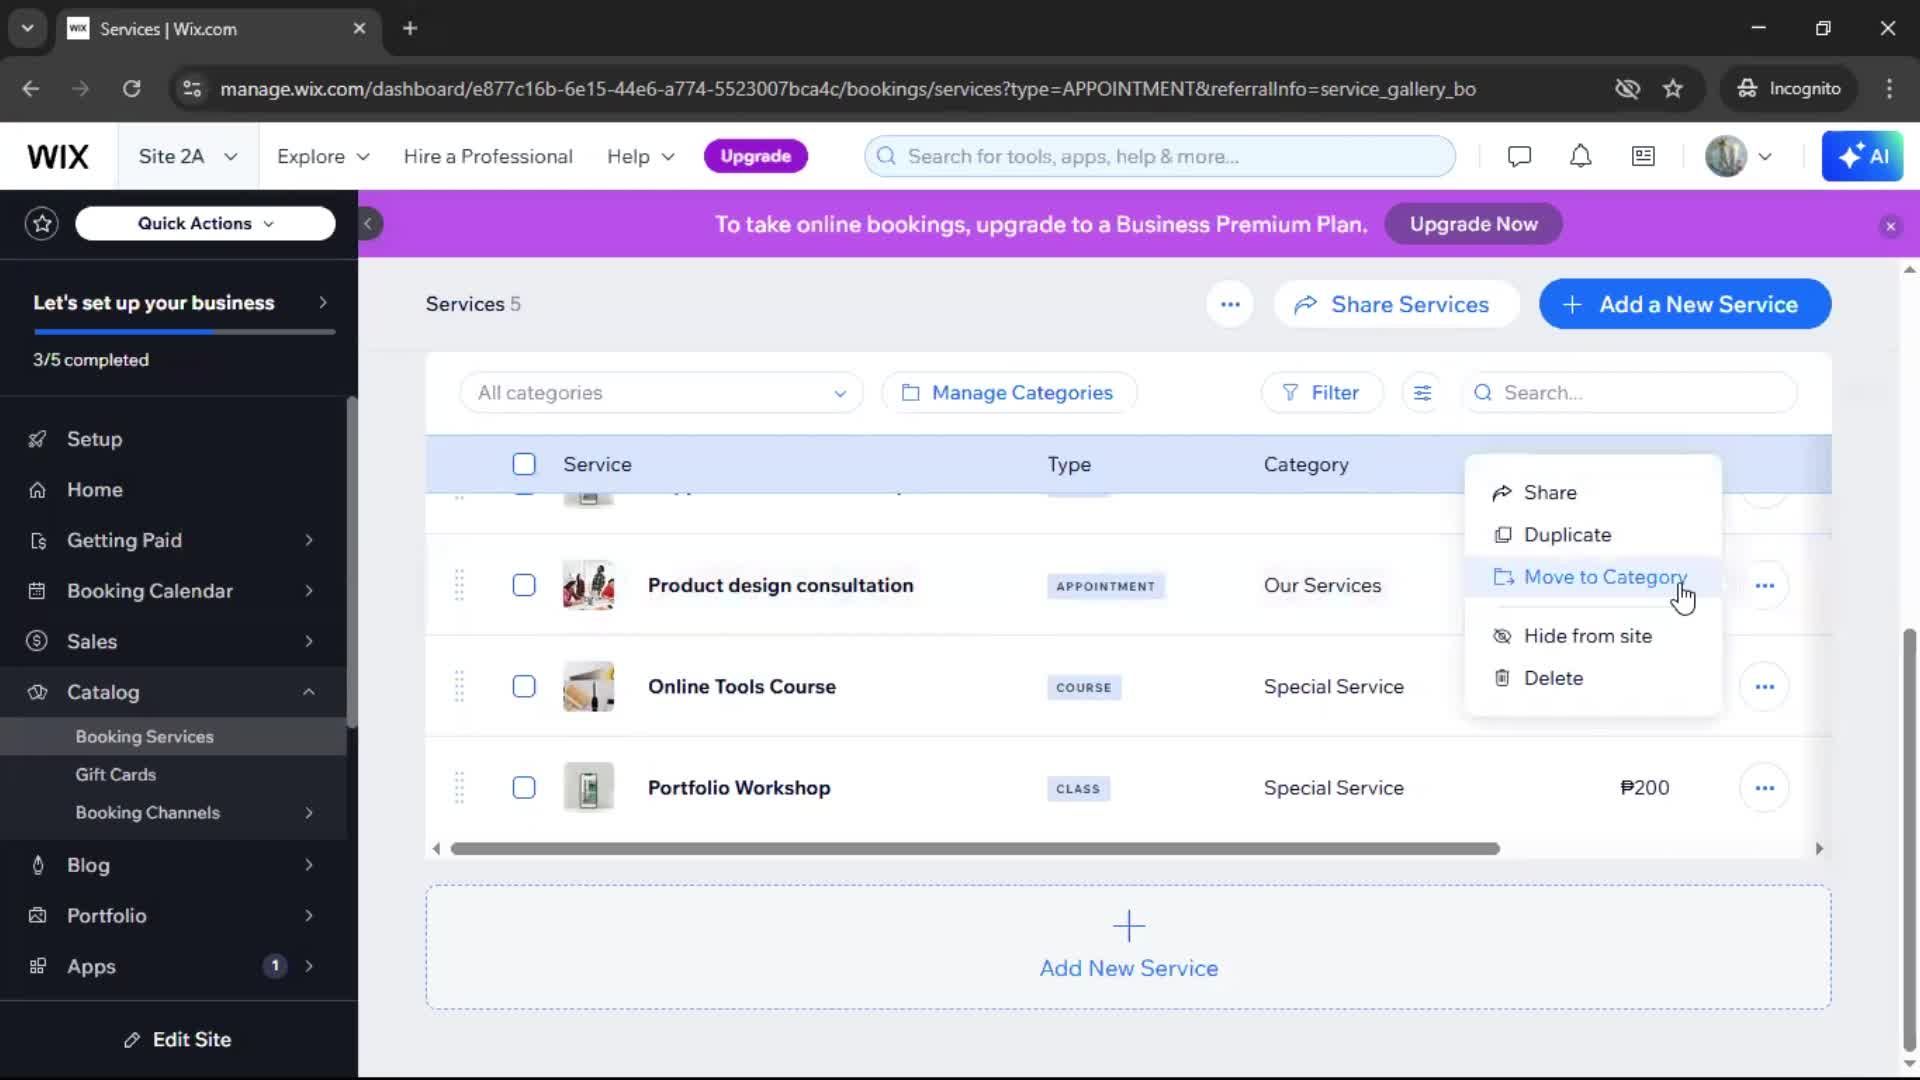The height and width of the screenshot is (1080, 1920).
Task: Open Online Tools Course thumbnail
Action: pyautogui.click(x=588, y=686)
